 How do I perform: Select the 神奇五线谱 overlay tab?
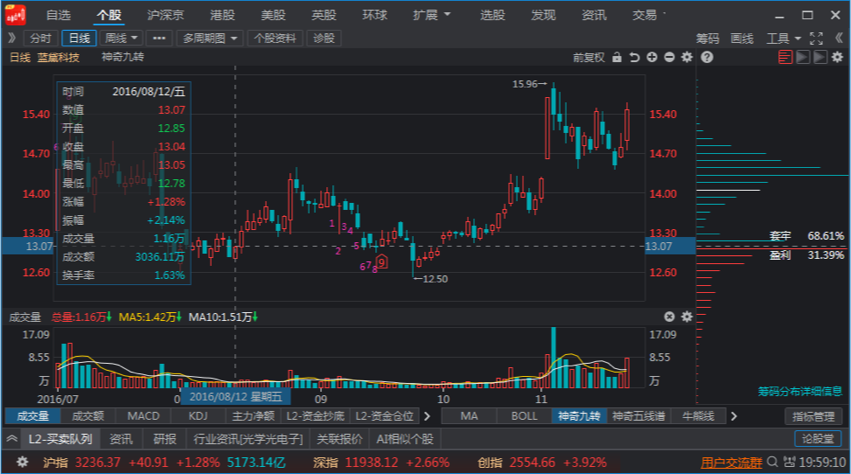click(639, 416)
